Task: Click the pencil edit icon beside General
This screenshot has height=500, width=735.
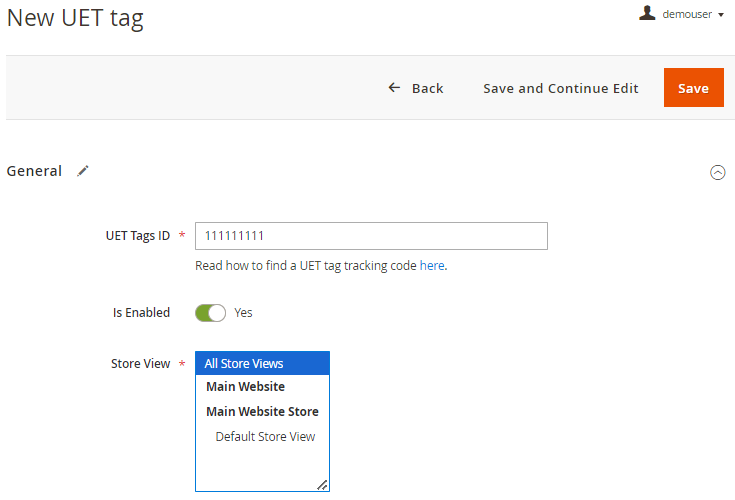Action: (x=83, y=171)
